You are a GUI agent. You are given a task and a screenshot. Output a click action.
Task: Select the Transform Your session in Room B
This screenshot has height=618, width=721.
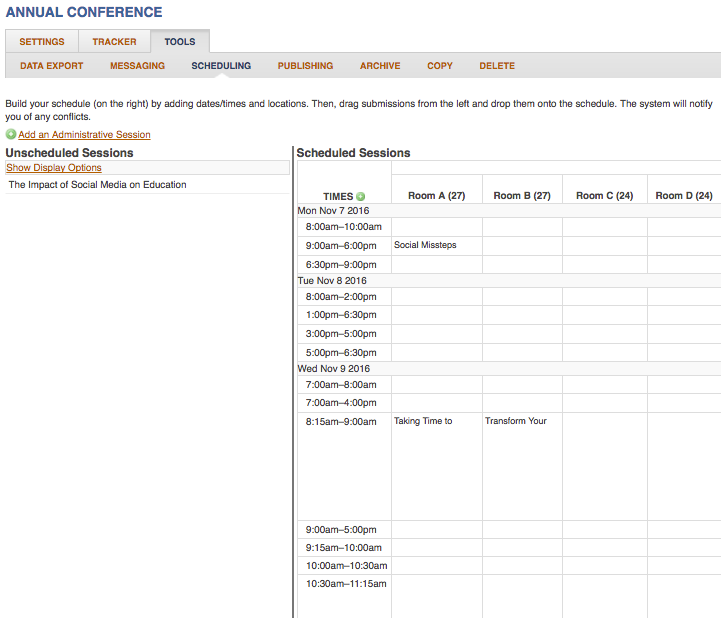click(x=516, y=421)
